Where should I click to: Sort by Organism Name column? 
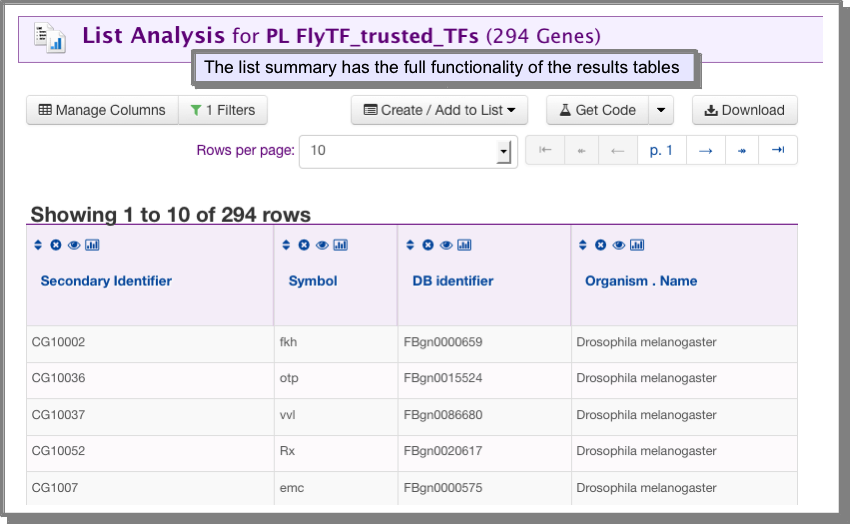583,245
